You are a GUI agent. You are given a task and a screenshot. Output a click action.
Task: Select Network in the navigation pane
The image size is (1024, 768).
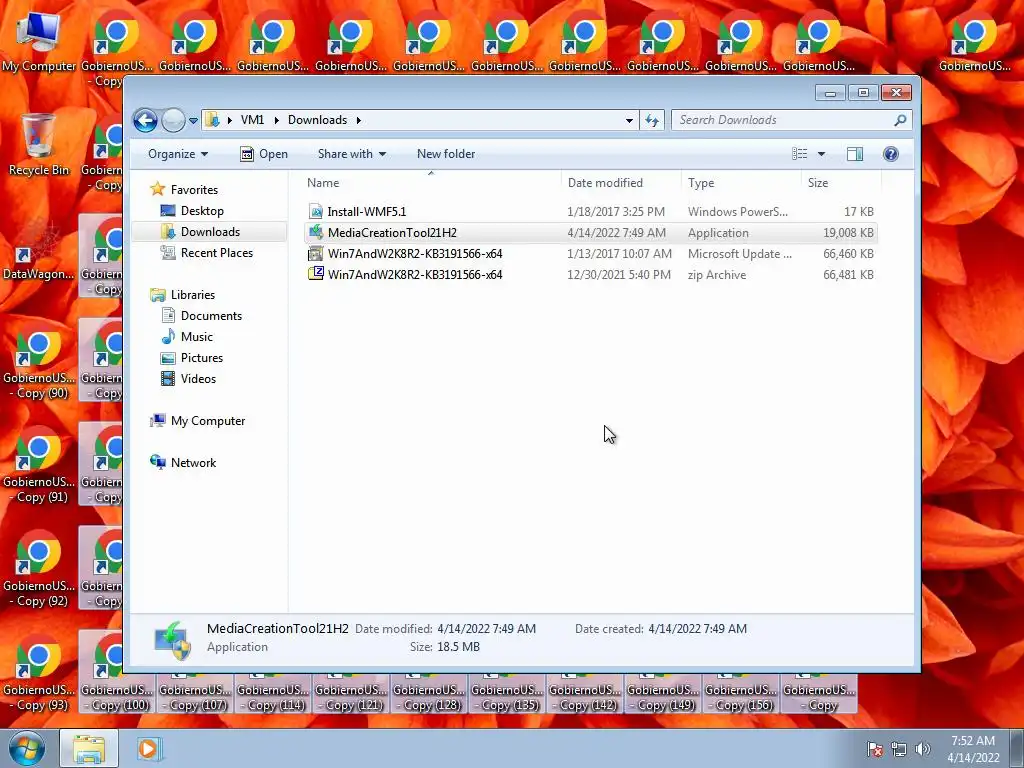point(193,463)
